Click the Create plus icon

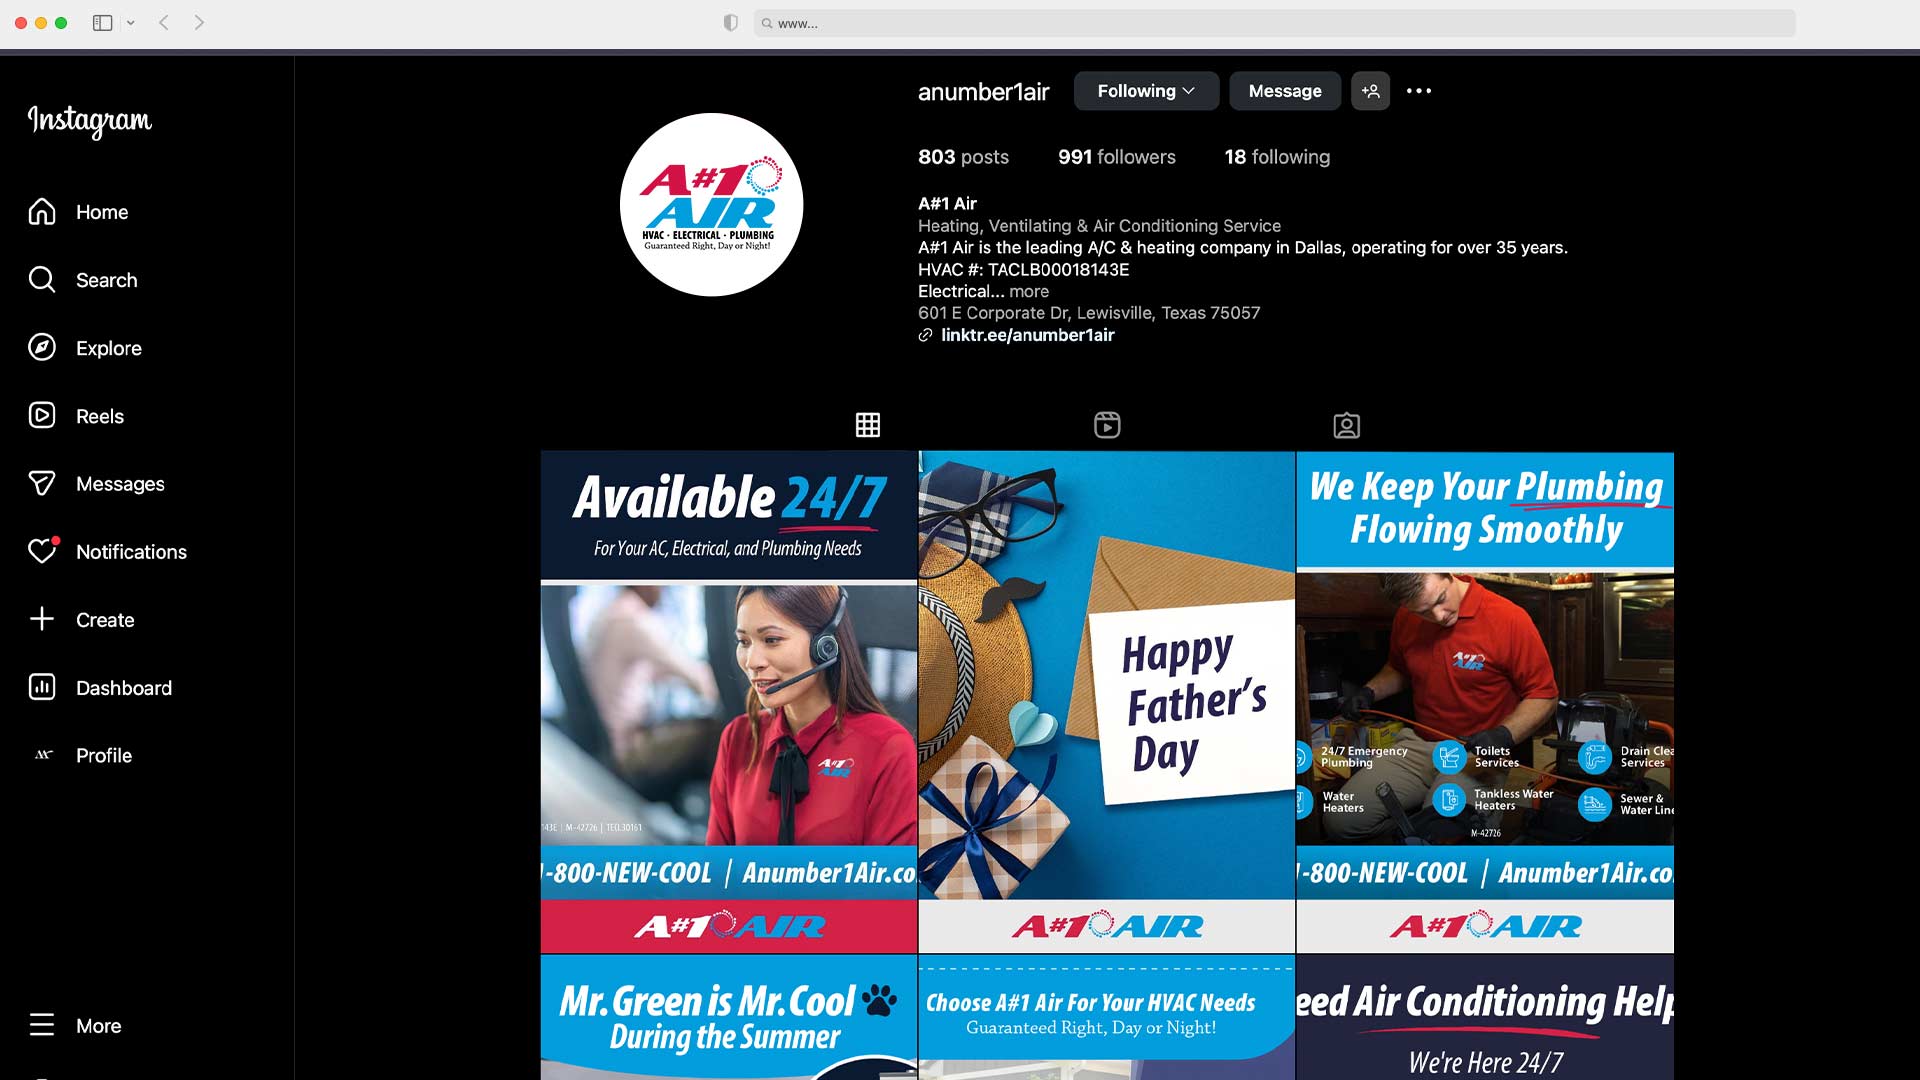(42, 620)
